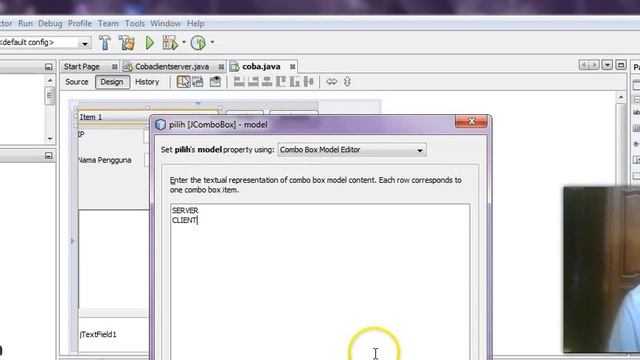Select the Nama Pengguna label in form

pos(105,160)
